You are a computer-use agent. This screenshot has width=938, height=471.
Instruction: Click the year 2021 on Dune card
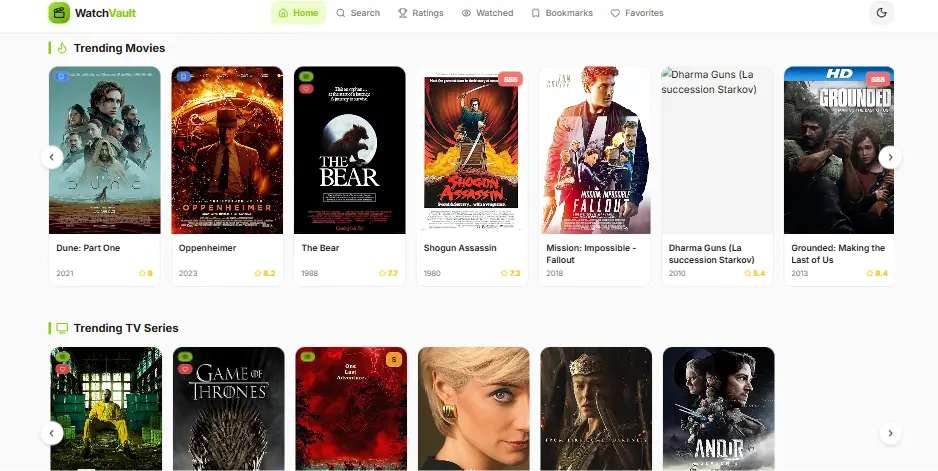(x=65, y=273)
